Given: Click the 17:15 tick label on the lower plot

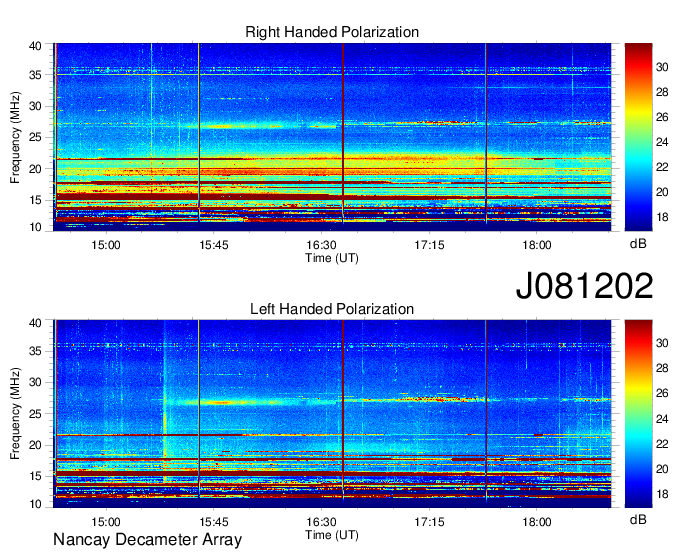Looking at the screenshot, I should 429,522.
